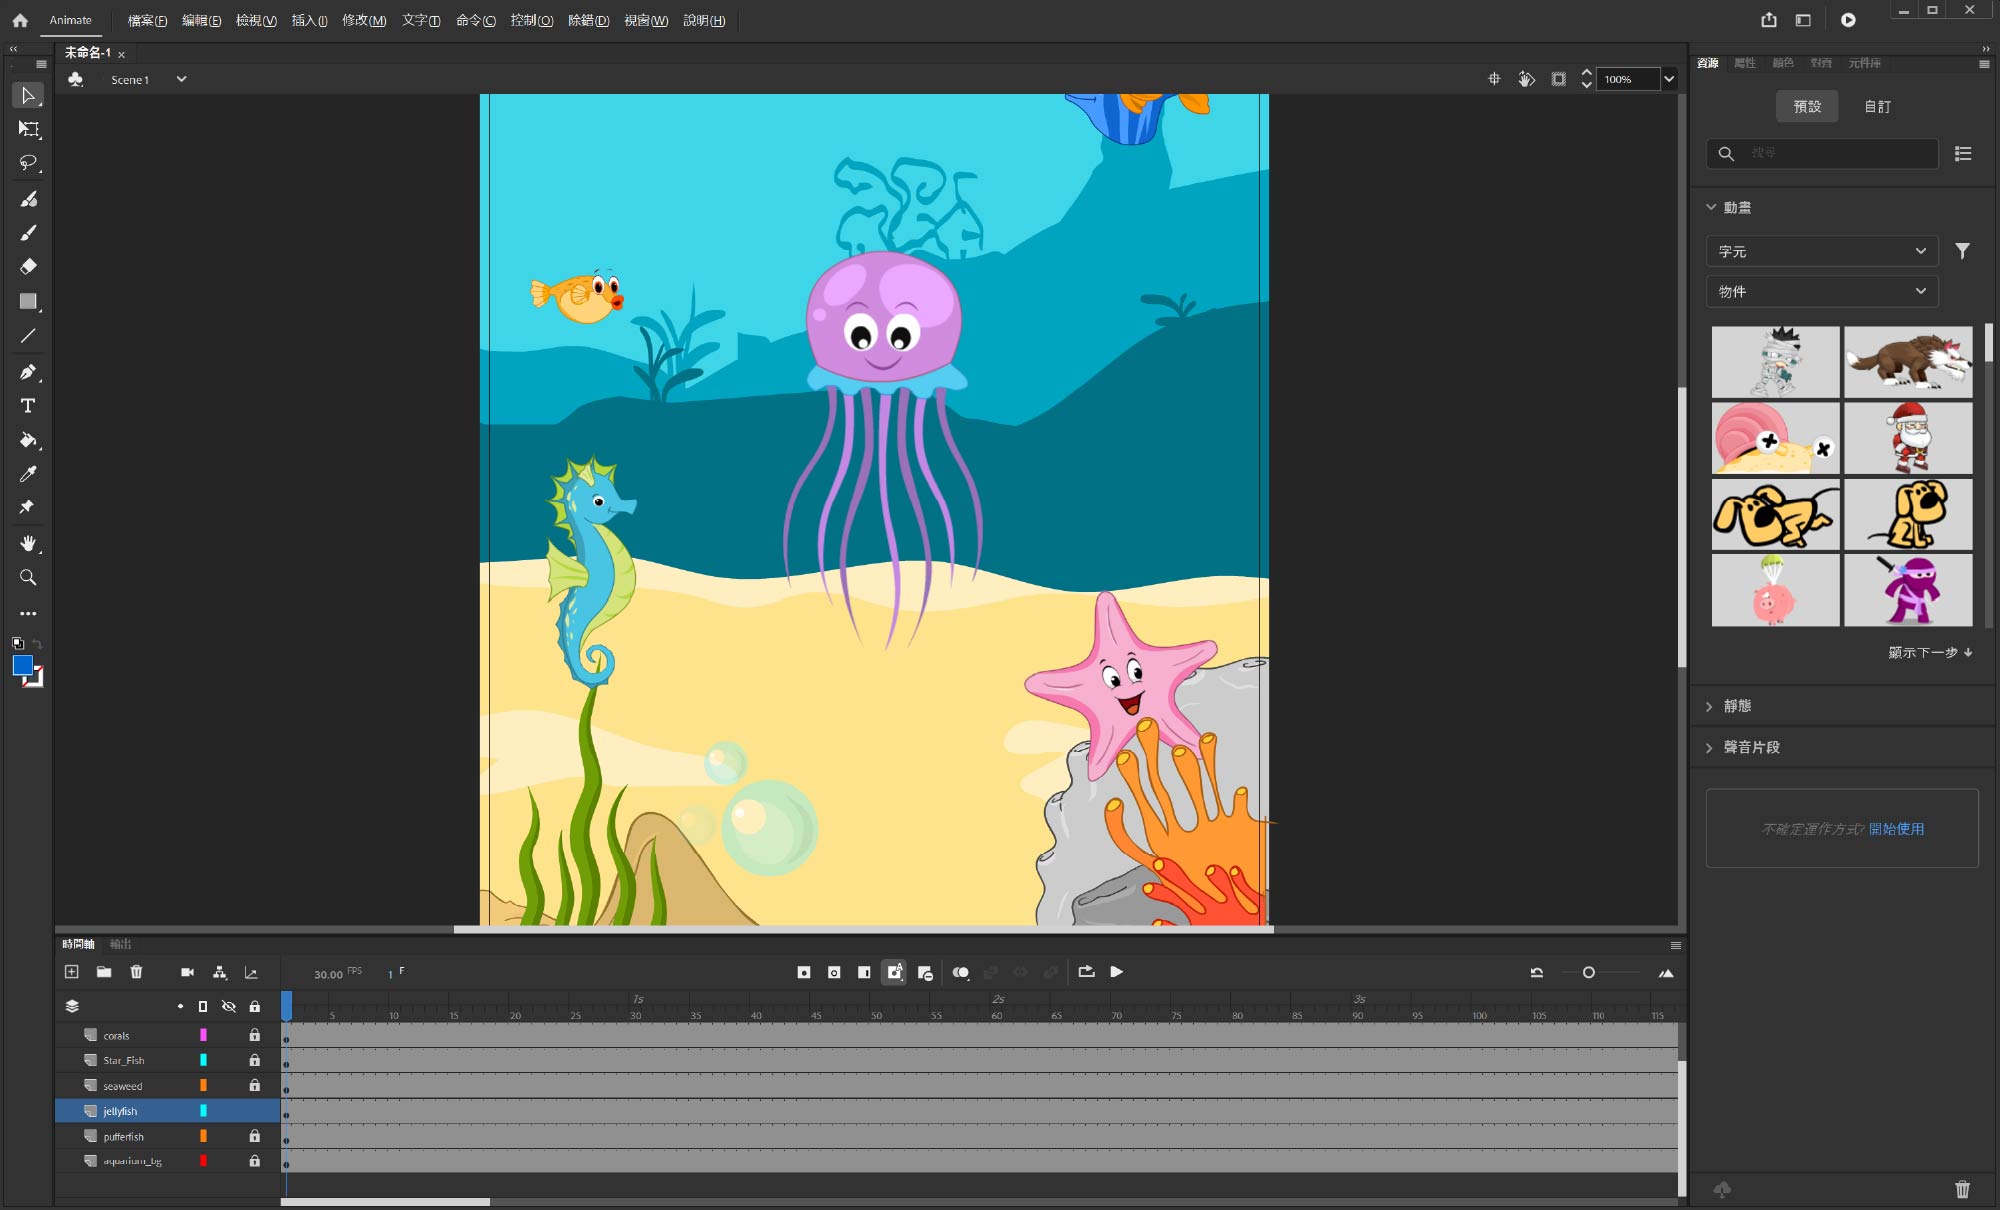Select the Zoom magnifier tool
The height and width of the screenshot is (1210, 2000).
pyautogui.click(x=28, y=578)
